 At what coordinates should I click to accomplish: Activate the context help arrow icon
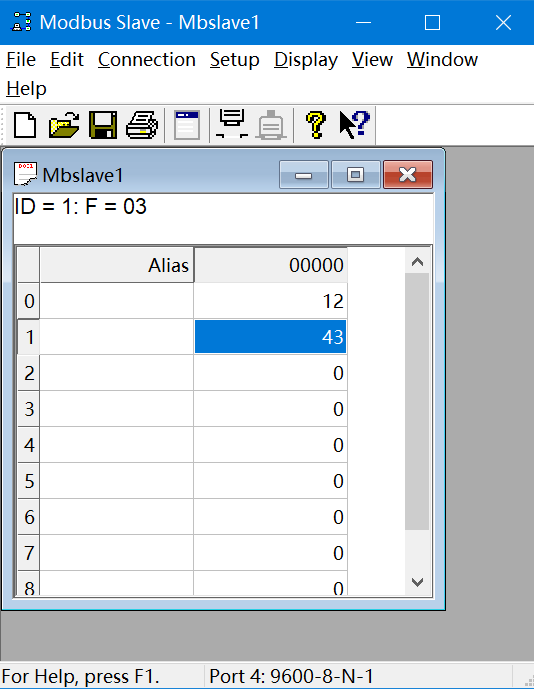355,125
